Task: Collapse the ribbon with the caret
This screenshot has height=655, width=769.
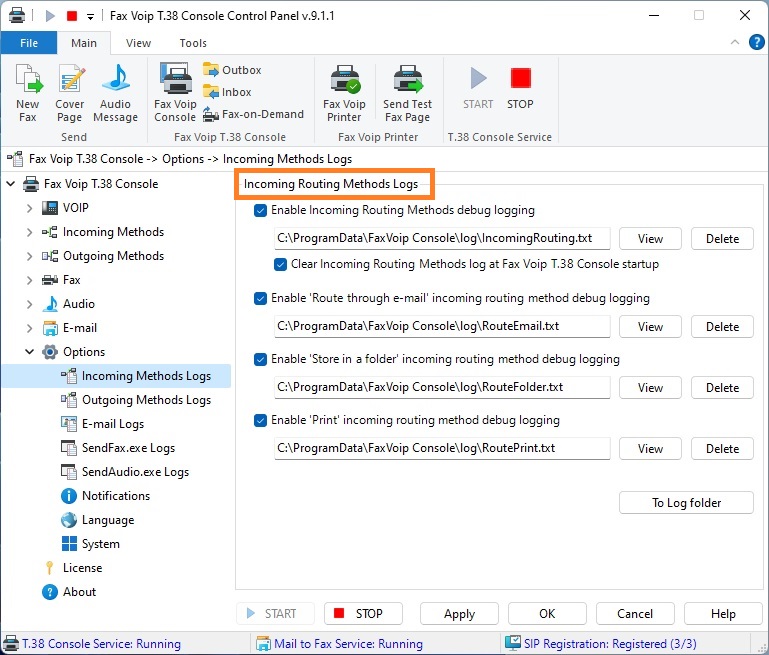Action: pos(735,42)
